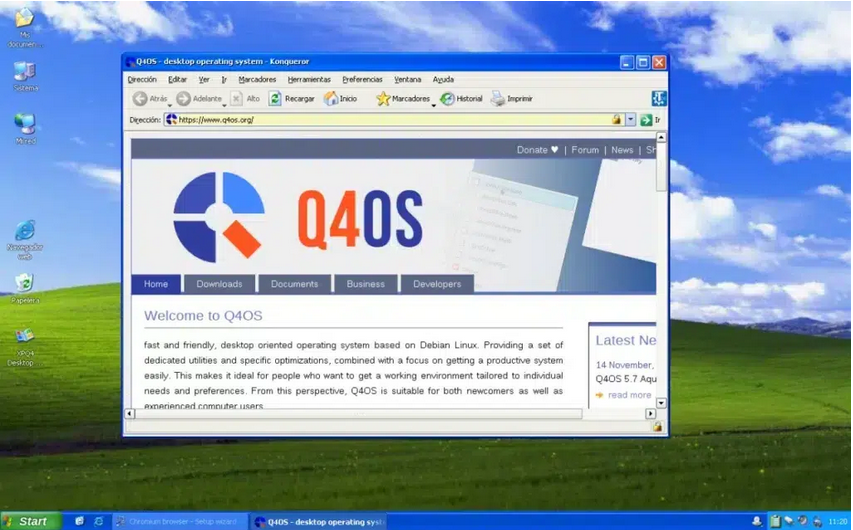This screenshot has width=853, height=530.
Task: Open the Papelera recycle bin icon
Action: [x=24, y=283]
